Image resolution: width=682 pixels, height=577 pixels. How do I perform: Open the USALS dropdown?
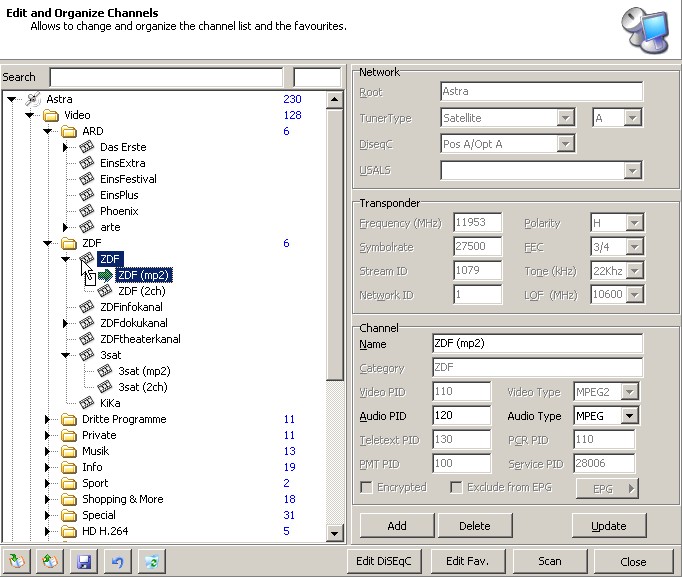[632, 170]
